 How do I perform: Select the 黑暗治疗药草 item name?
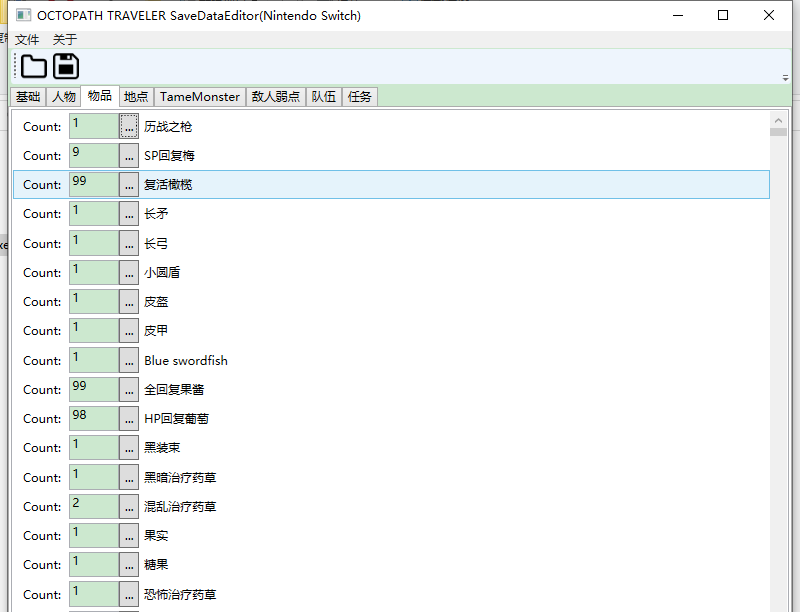pyautogui.click(x=180, y=477)
